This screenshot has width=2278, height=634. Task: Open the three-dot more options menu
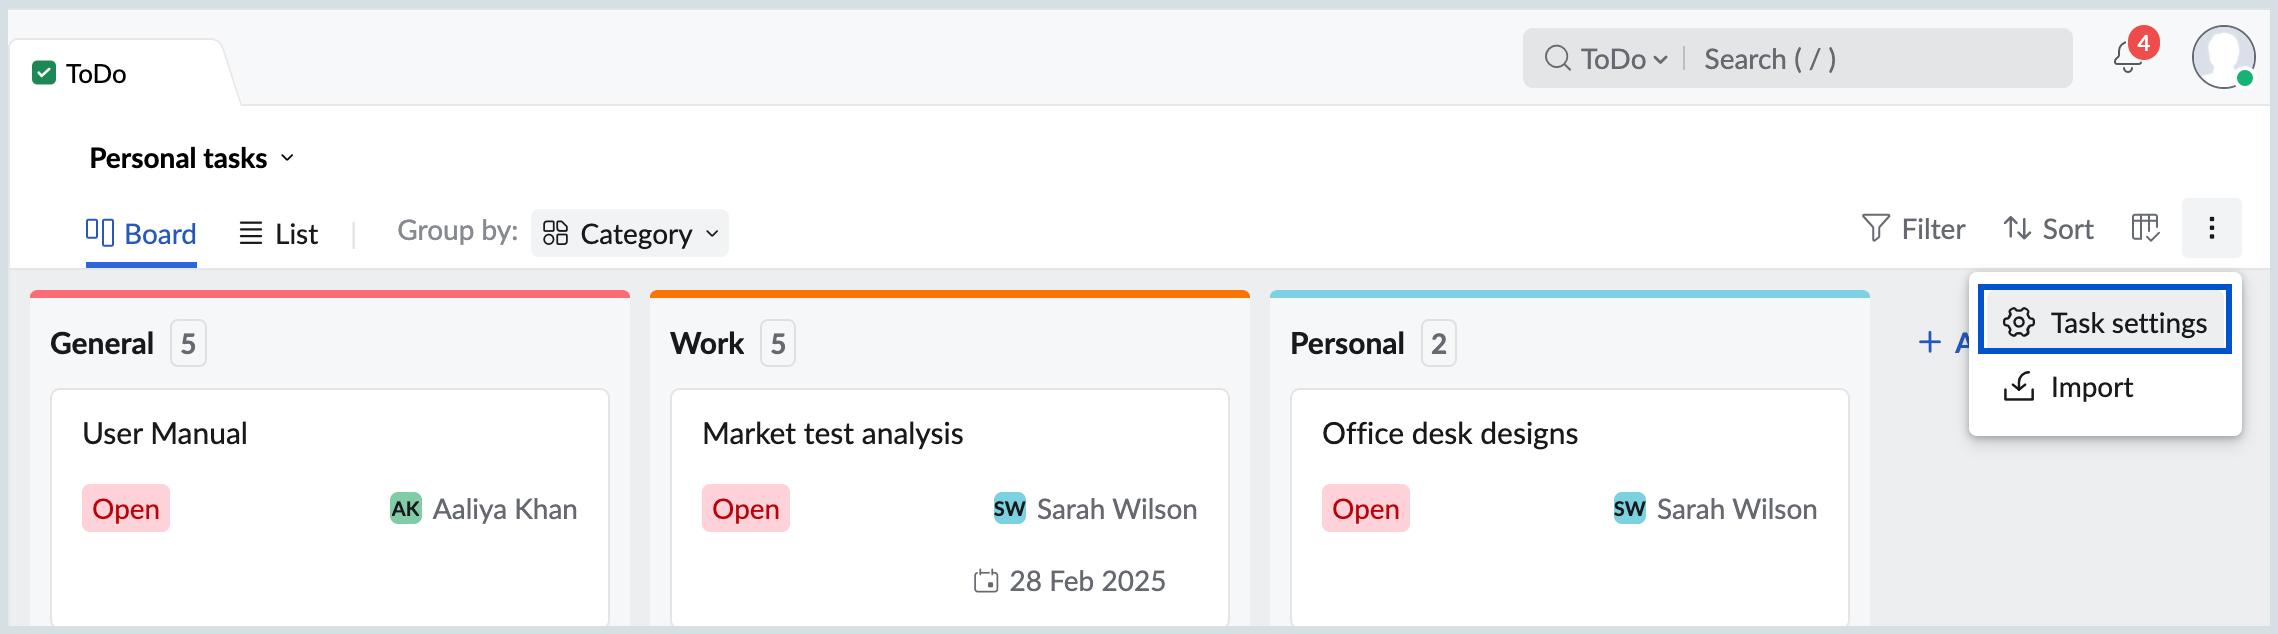pyautogui.click(x=2211, y=229)
